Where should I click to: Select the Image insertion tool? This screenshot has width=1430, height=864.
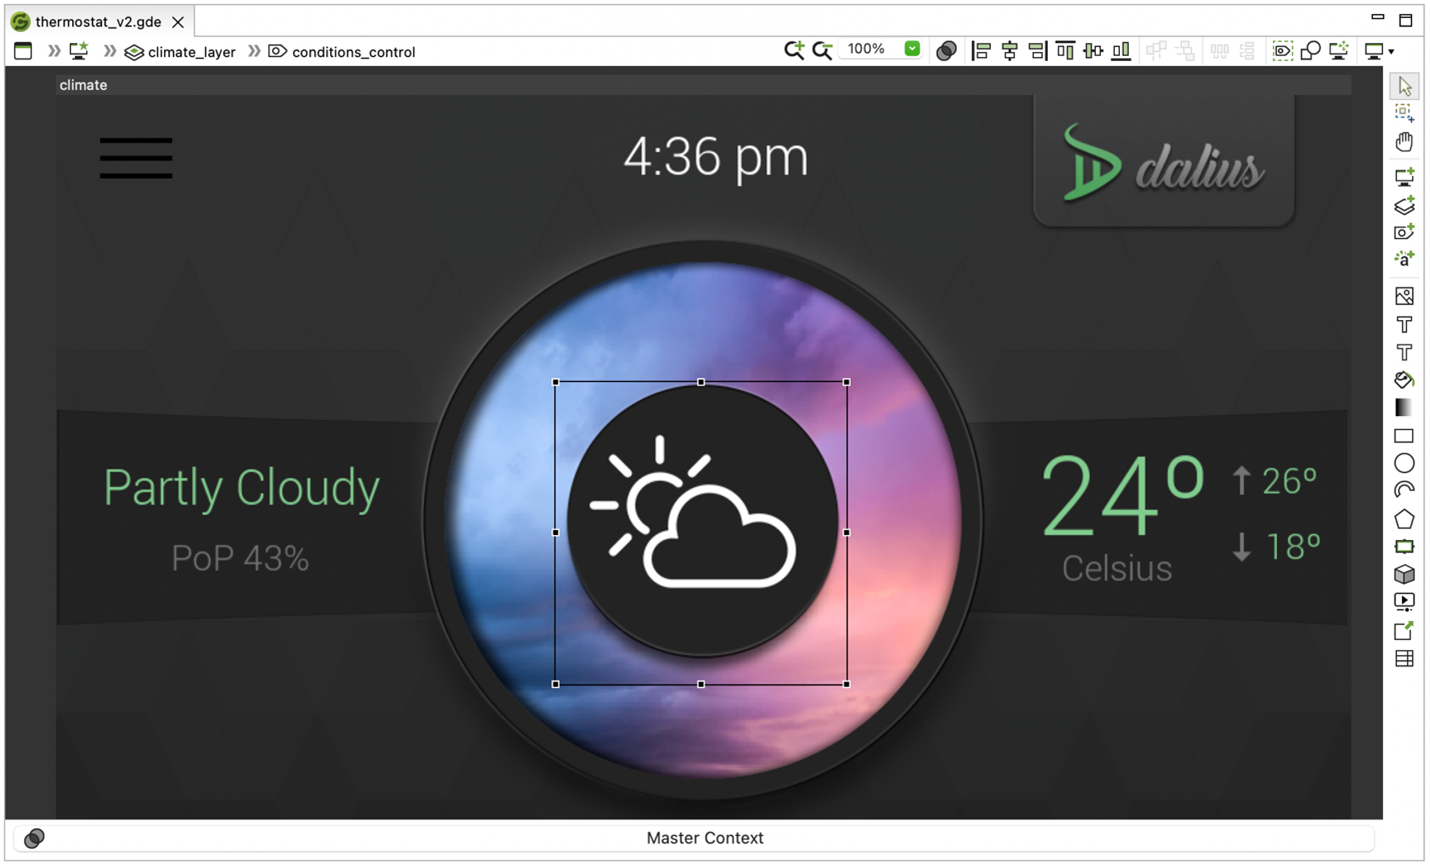pos(1403,295)
